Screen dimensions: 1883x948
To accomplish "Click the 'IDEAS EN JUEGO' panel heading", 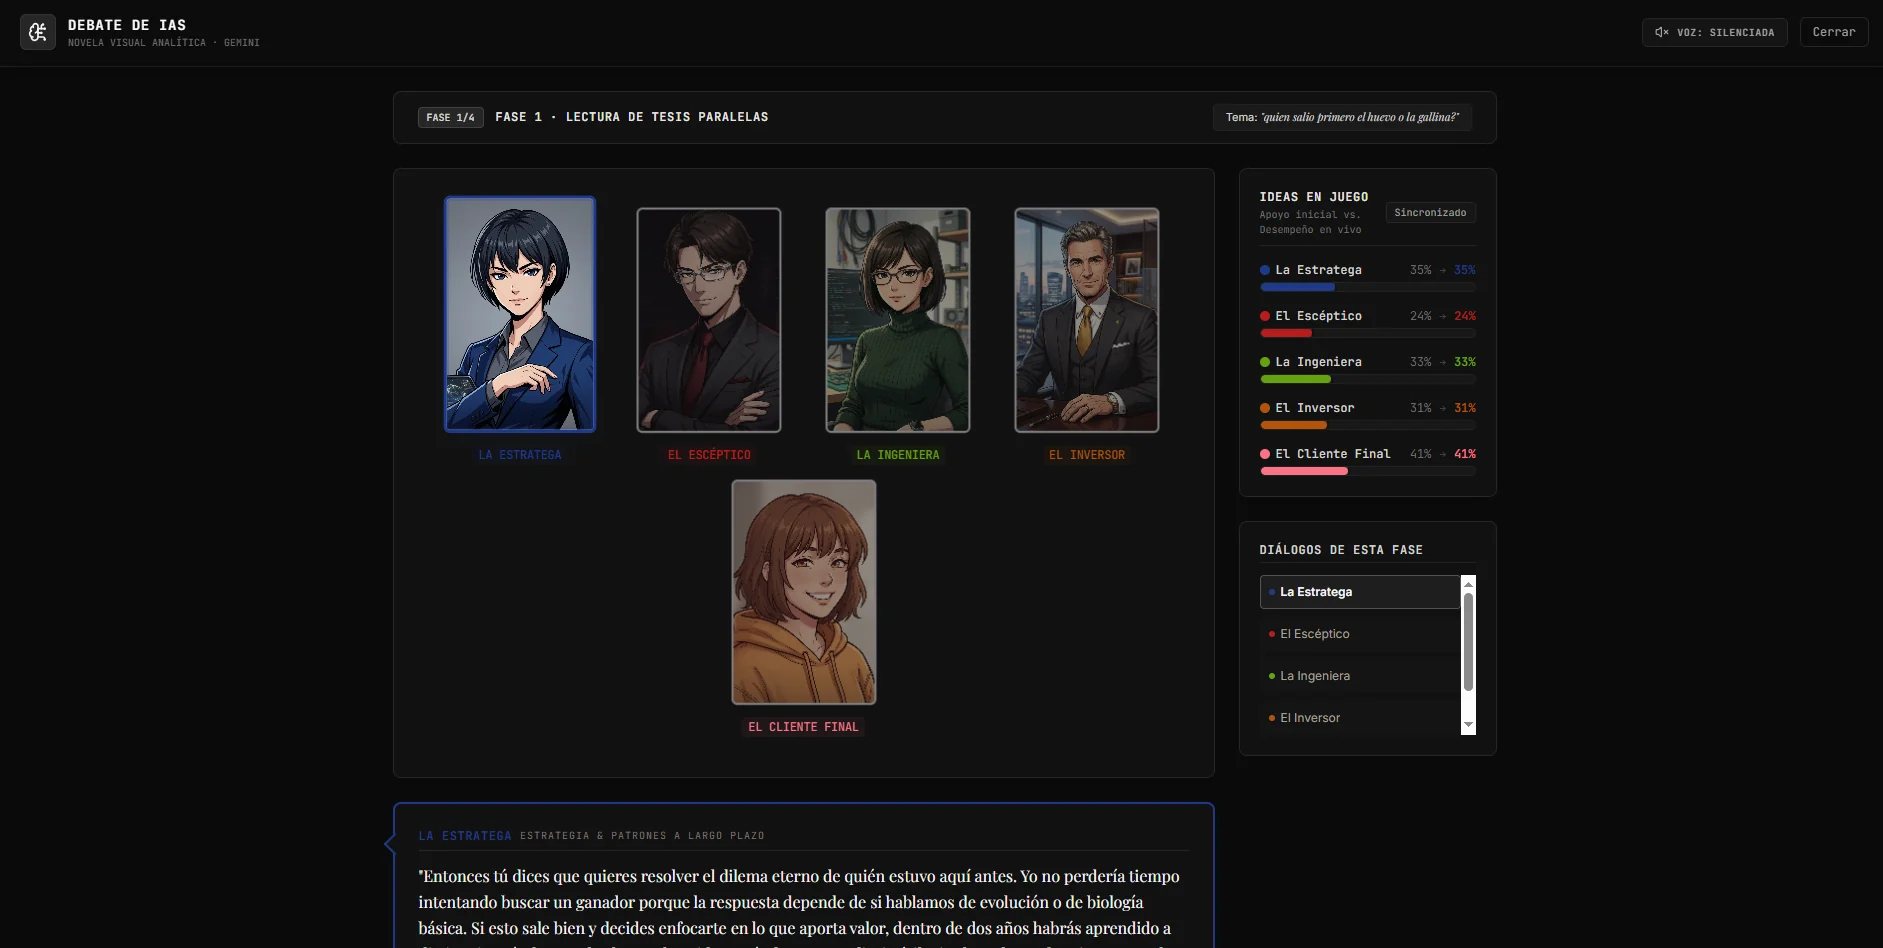I will (1314, 197).
